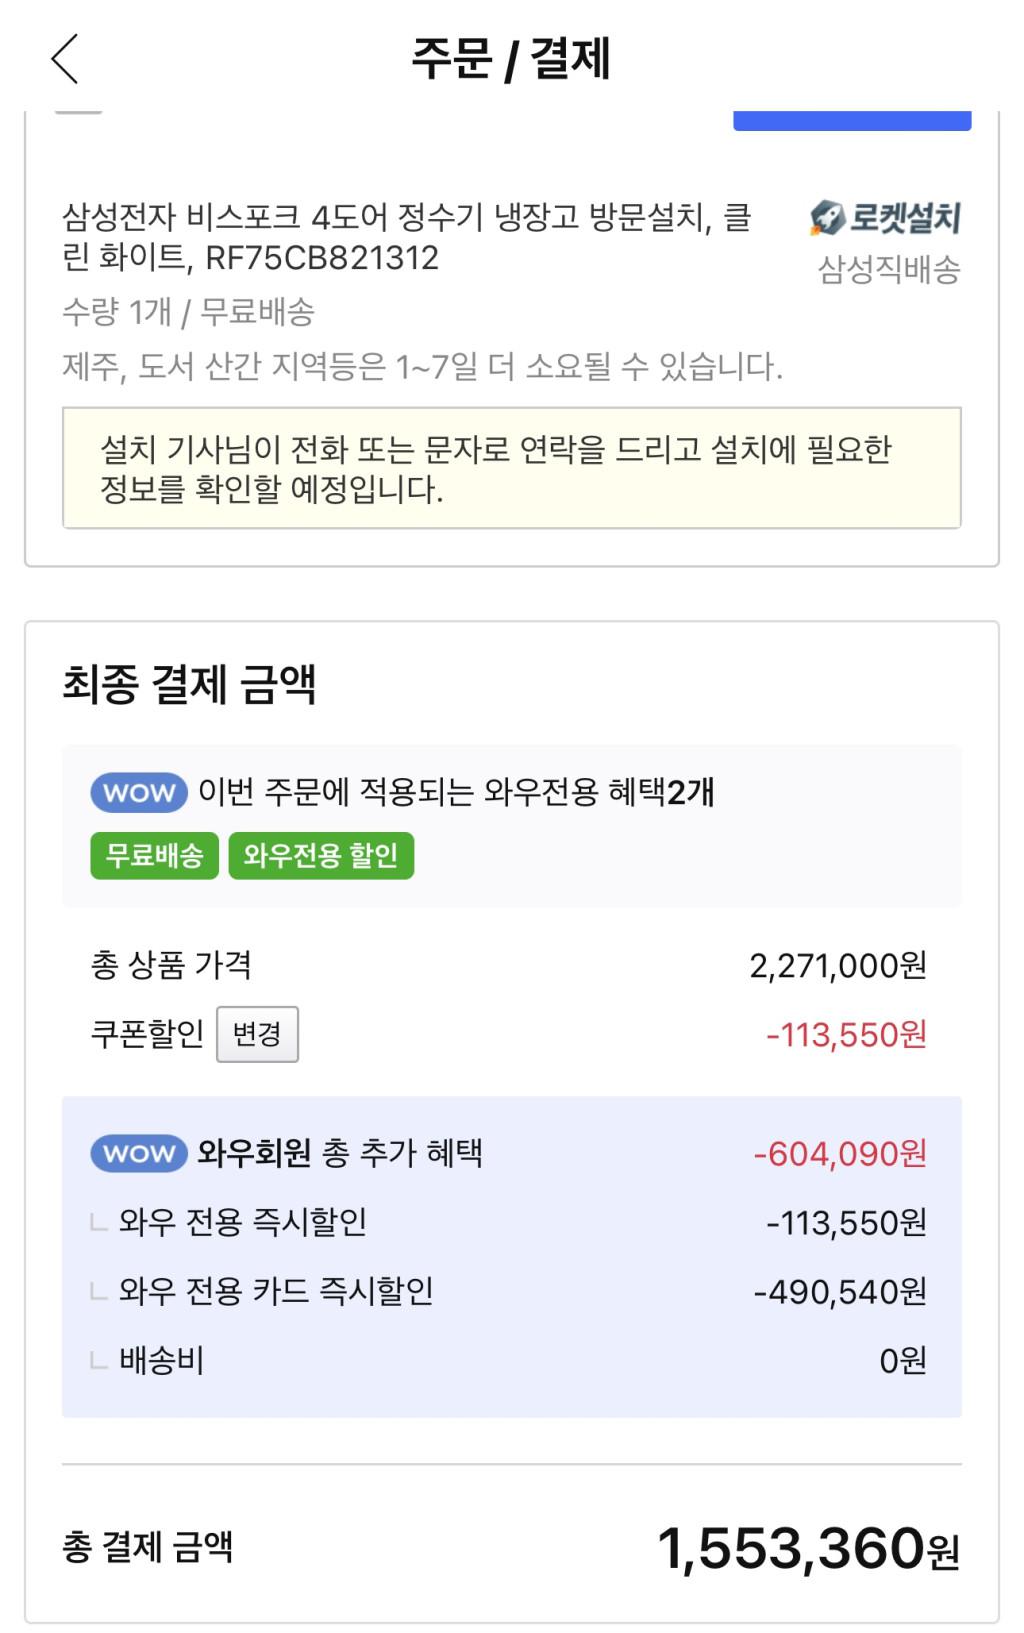
Task: Click the red -113,550원 coupon discount
Action: tap(846, 1034)
